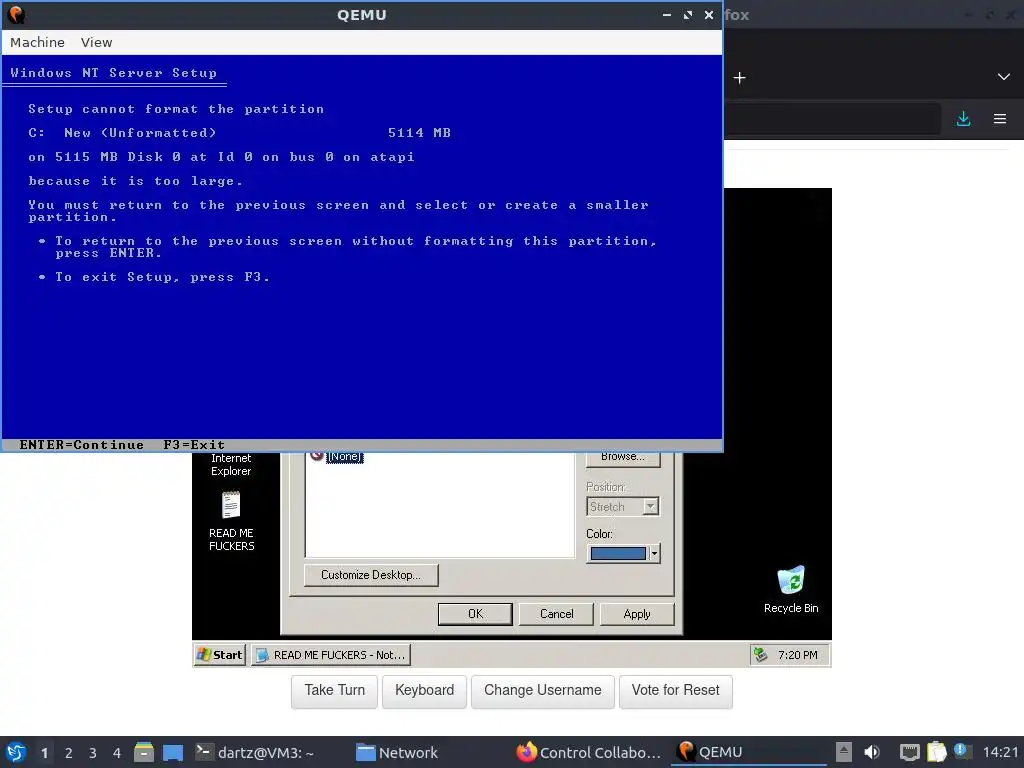Click the VM system tray network icon

click(x=761, y=654)
